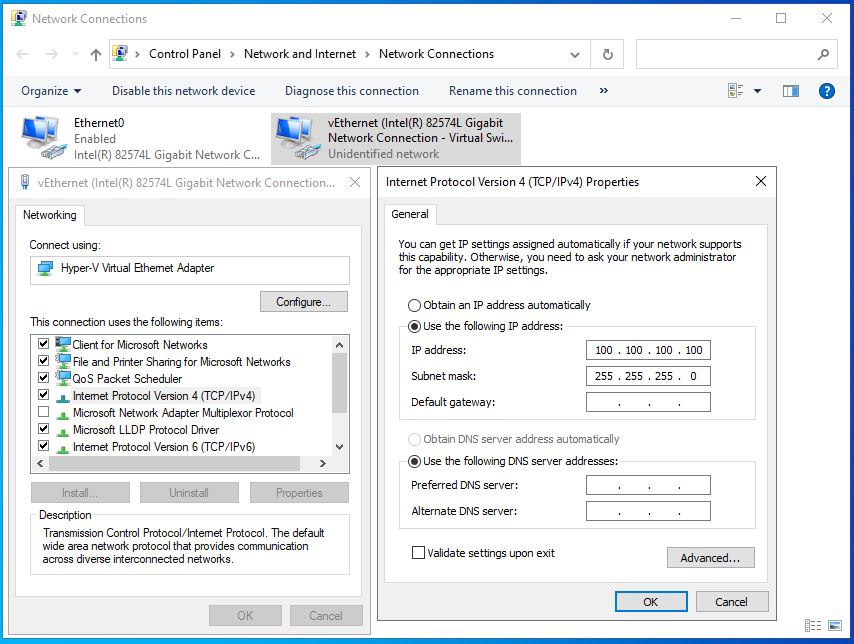Expand chevron after Control Panel breadcrumb

pos(232,54)
